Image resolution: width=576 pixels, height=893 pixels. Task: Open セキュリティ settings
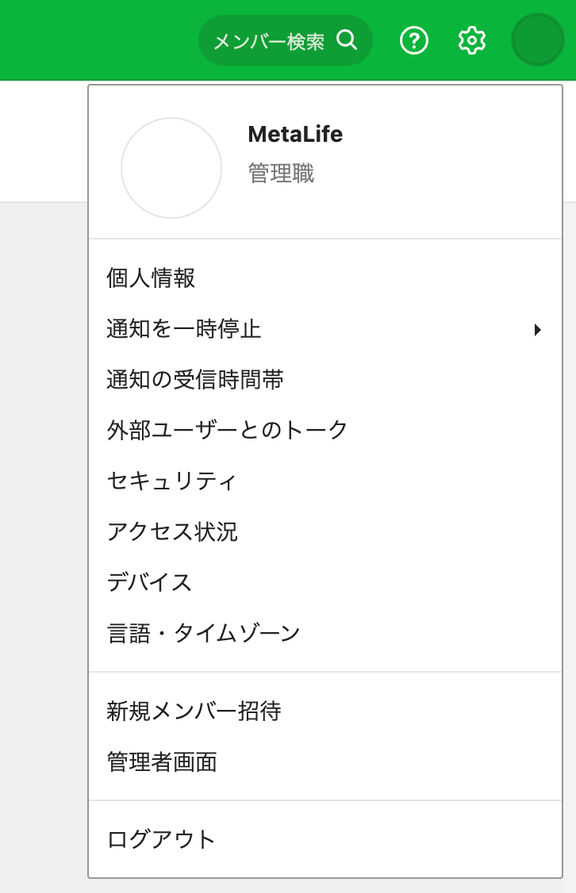pos(325,481)
